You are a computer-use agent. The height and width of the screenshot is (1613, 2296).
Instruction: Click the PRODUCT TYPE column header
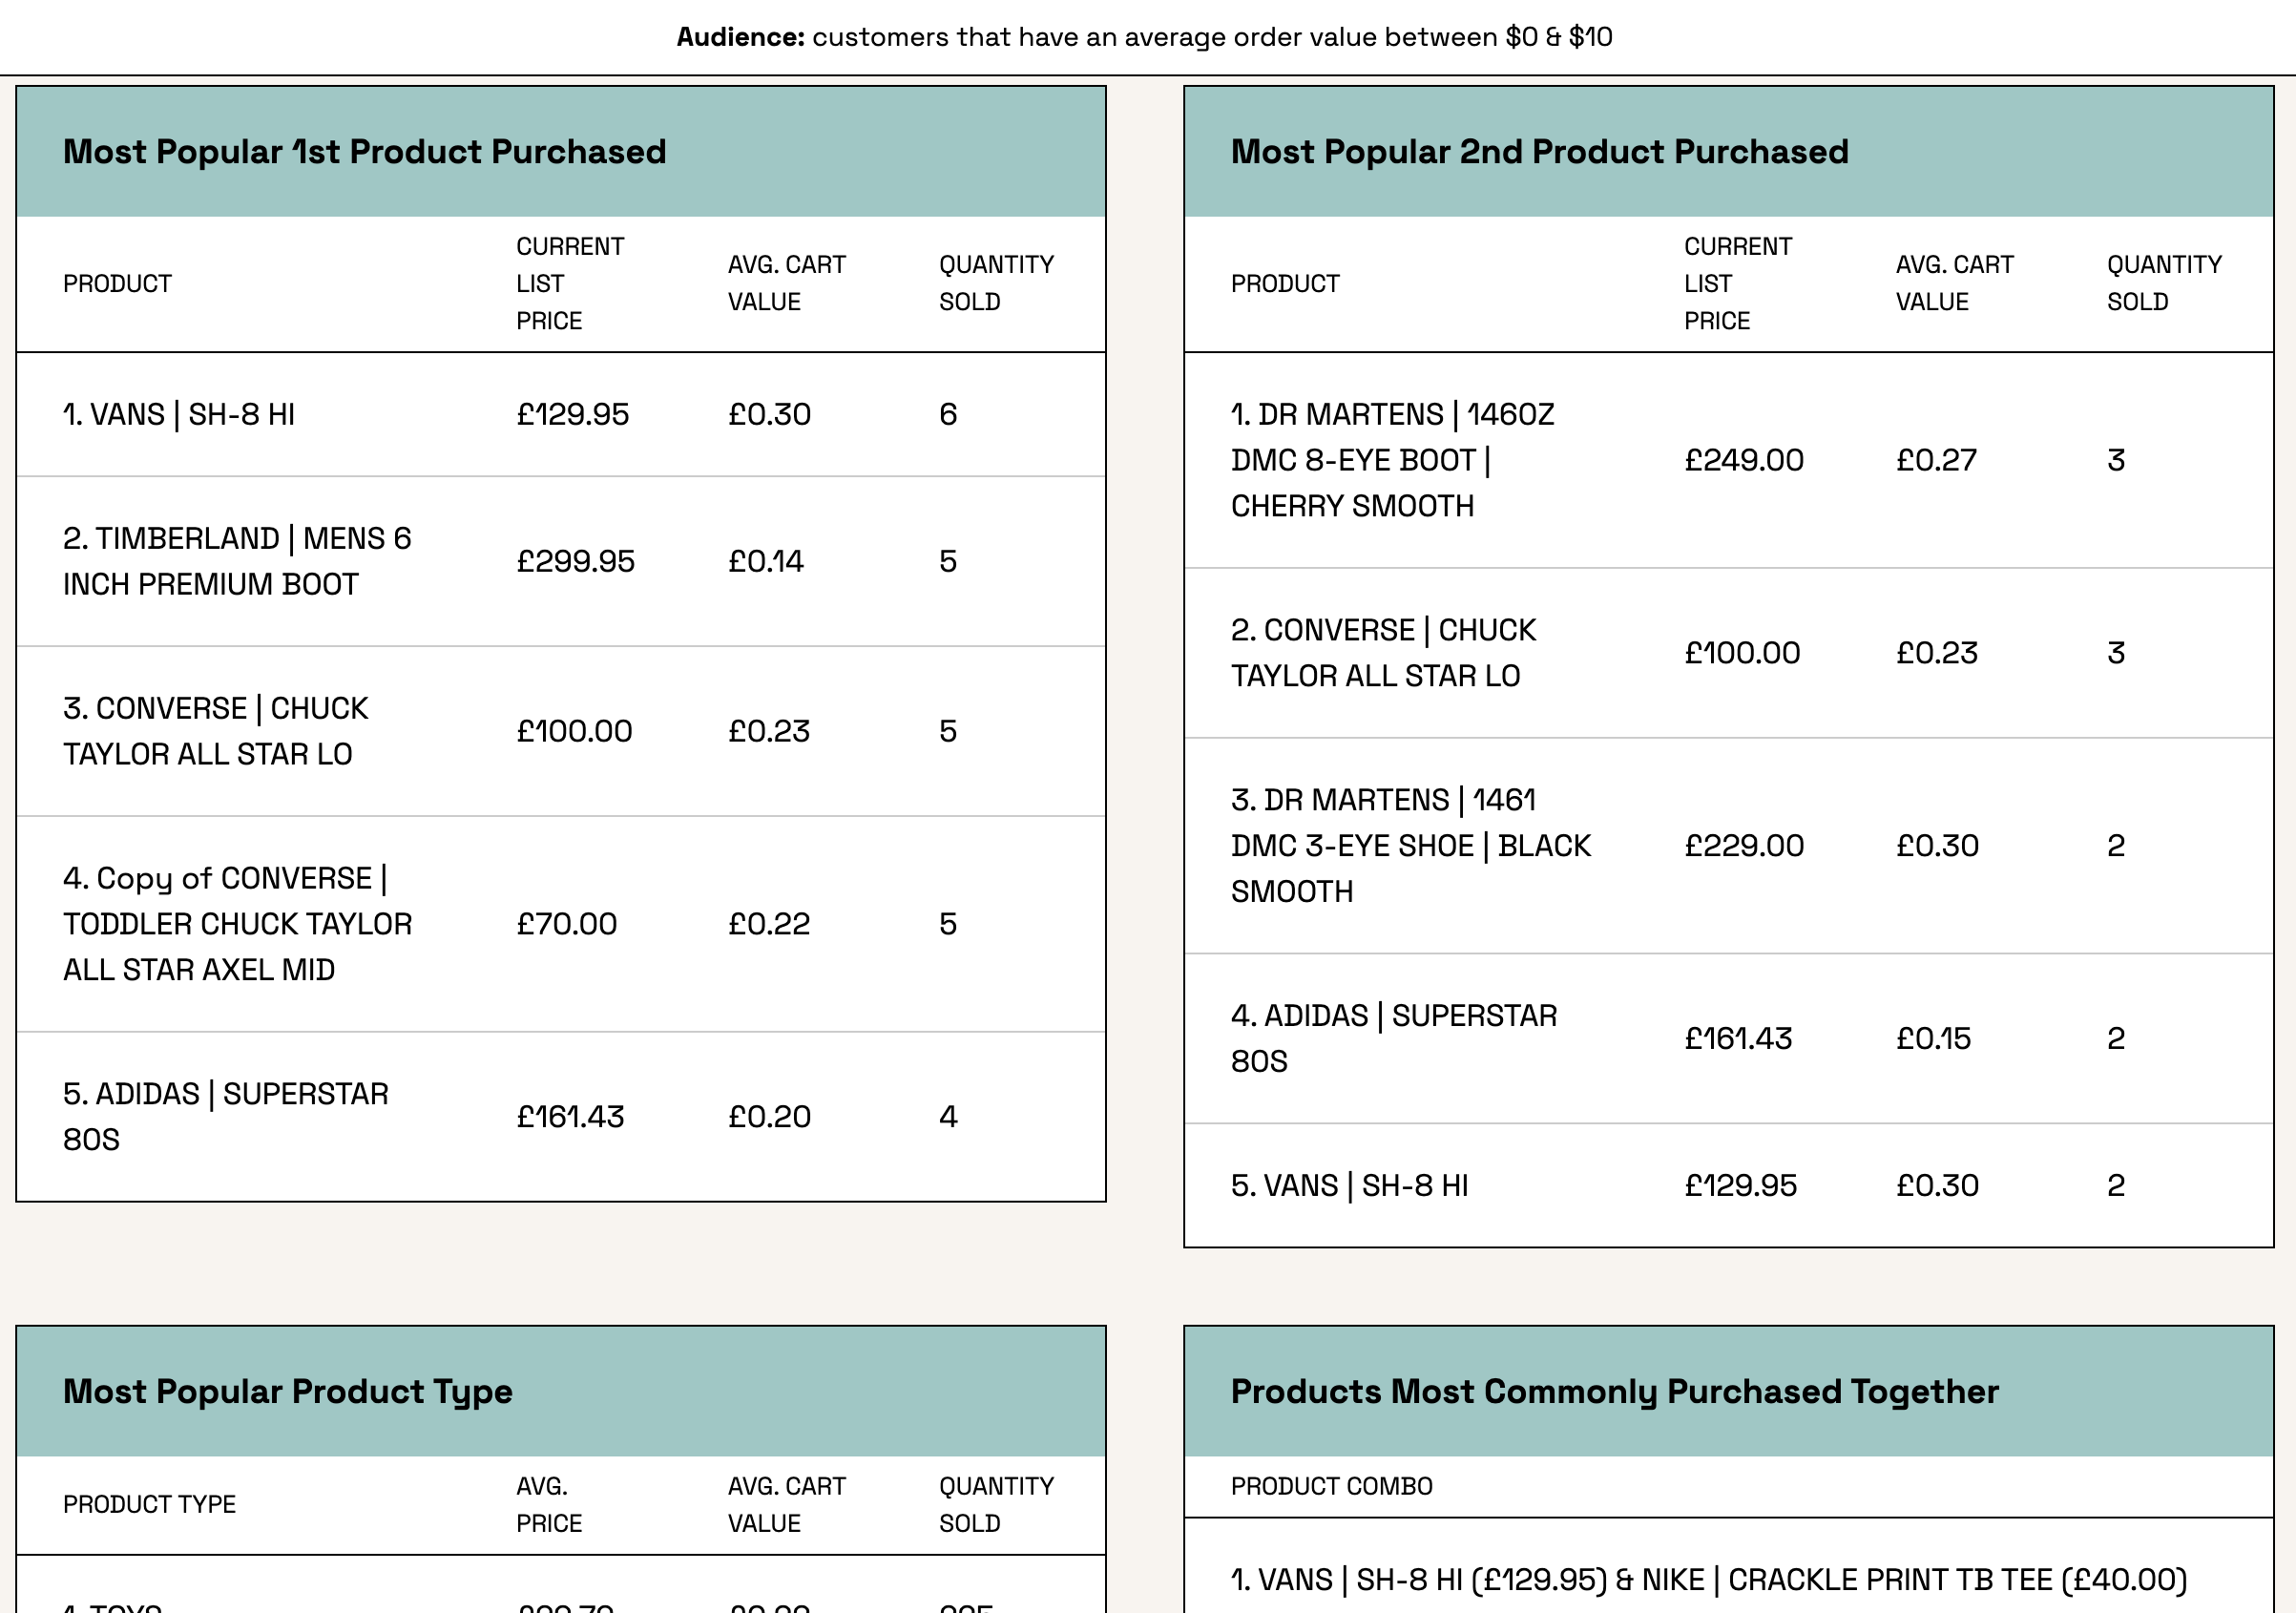coord(149,1504)
